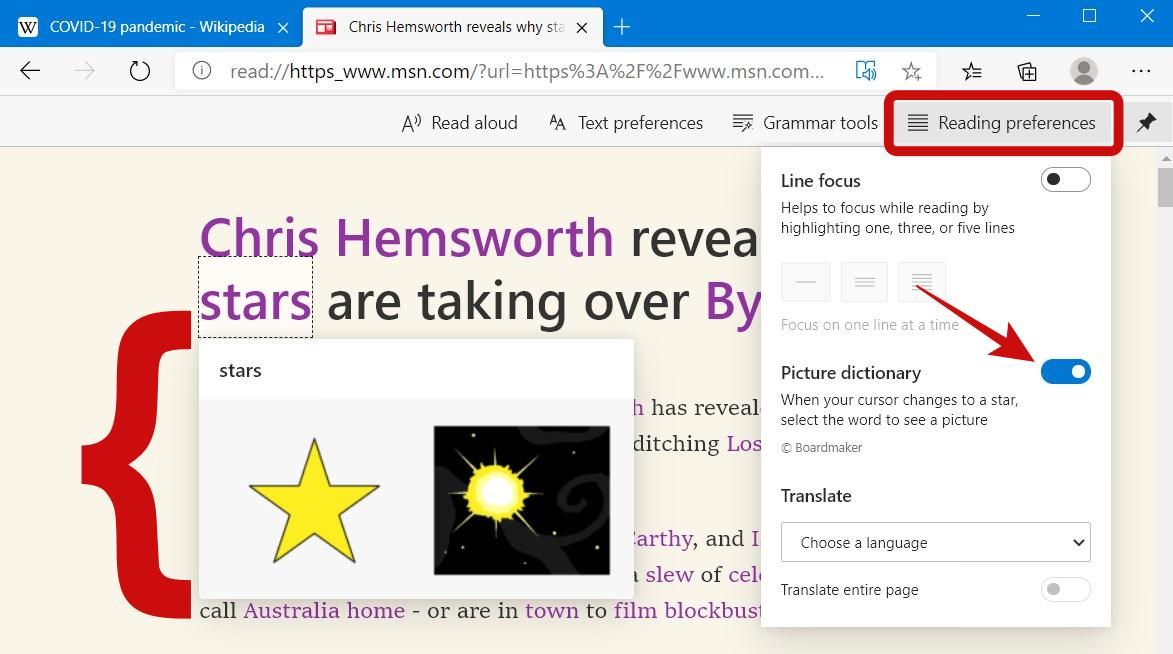Click the word Chris in headline
1173x654 pixels.
click(x=259, y=238)
